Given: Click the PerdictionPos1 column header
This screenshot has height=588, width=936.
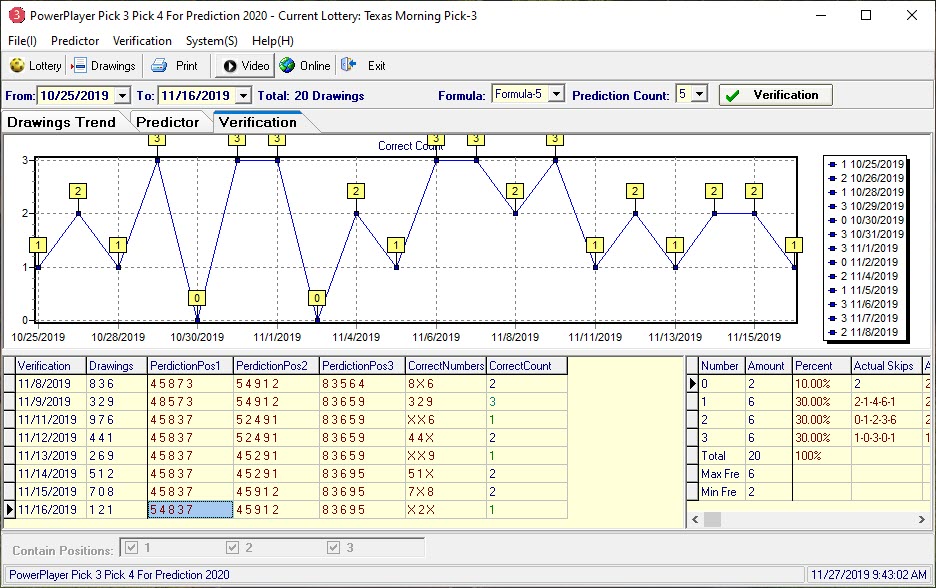Looking at the screenshot, I should pyautogui.click(x=190, y=366).
